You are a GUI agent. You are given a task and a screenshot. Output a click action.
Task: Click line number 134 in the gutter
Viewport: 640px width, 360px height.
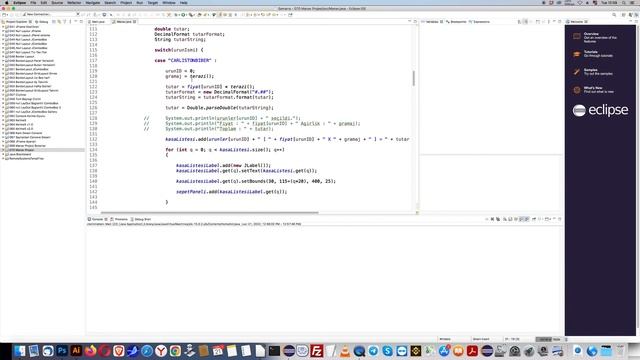coord(93,149)
